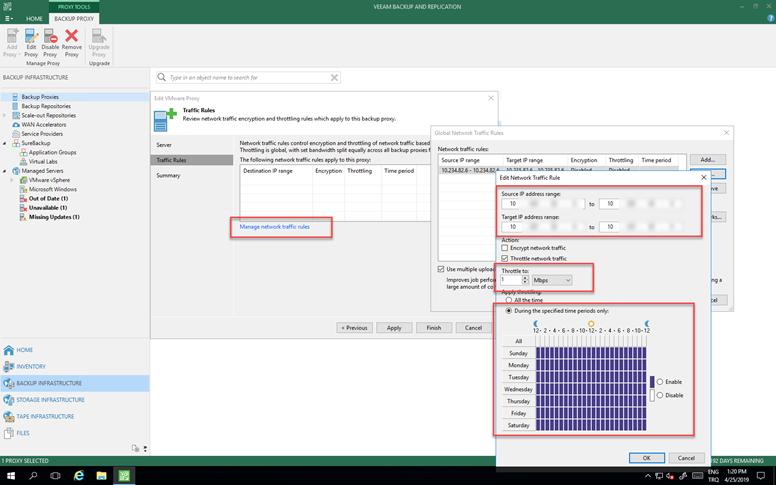
Task: Open the Storage Infrastructure pane
Action: tap(50, 400)
